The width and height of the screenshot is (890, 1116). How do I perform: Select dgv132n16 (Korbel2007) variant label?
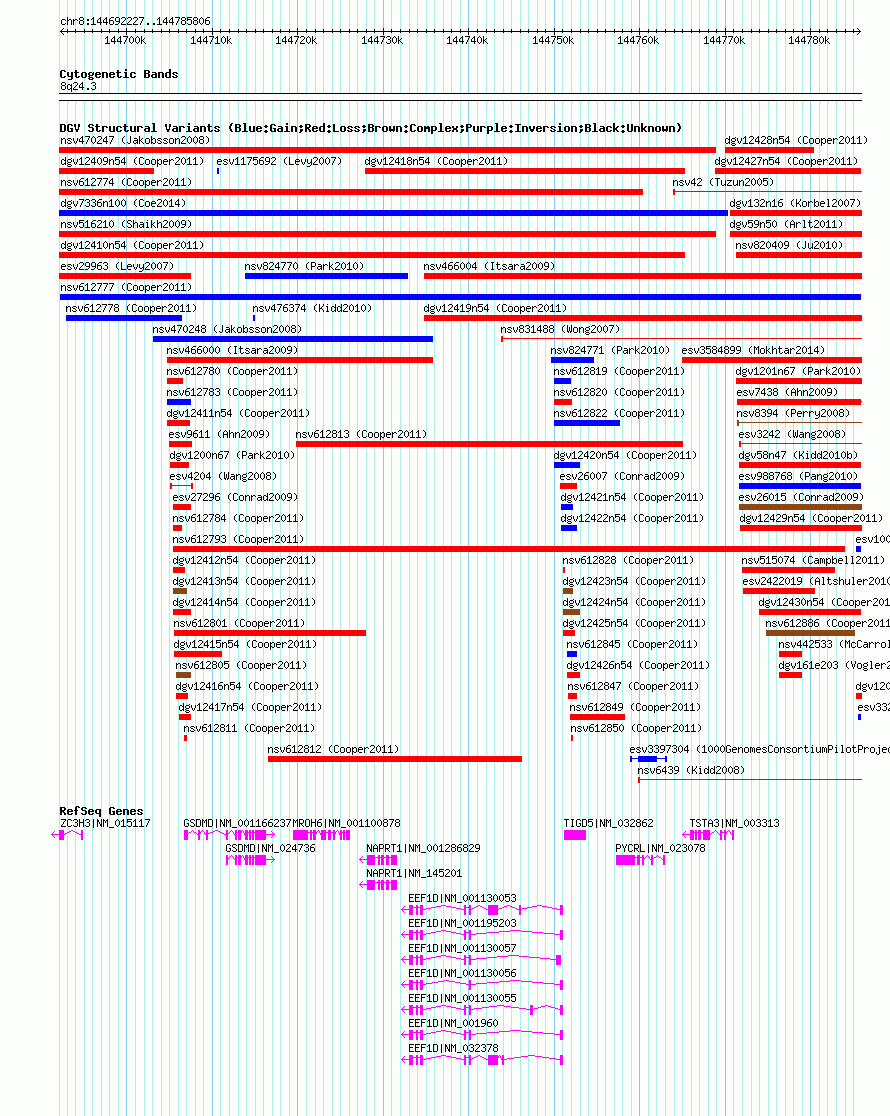795,204
